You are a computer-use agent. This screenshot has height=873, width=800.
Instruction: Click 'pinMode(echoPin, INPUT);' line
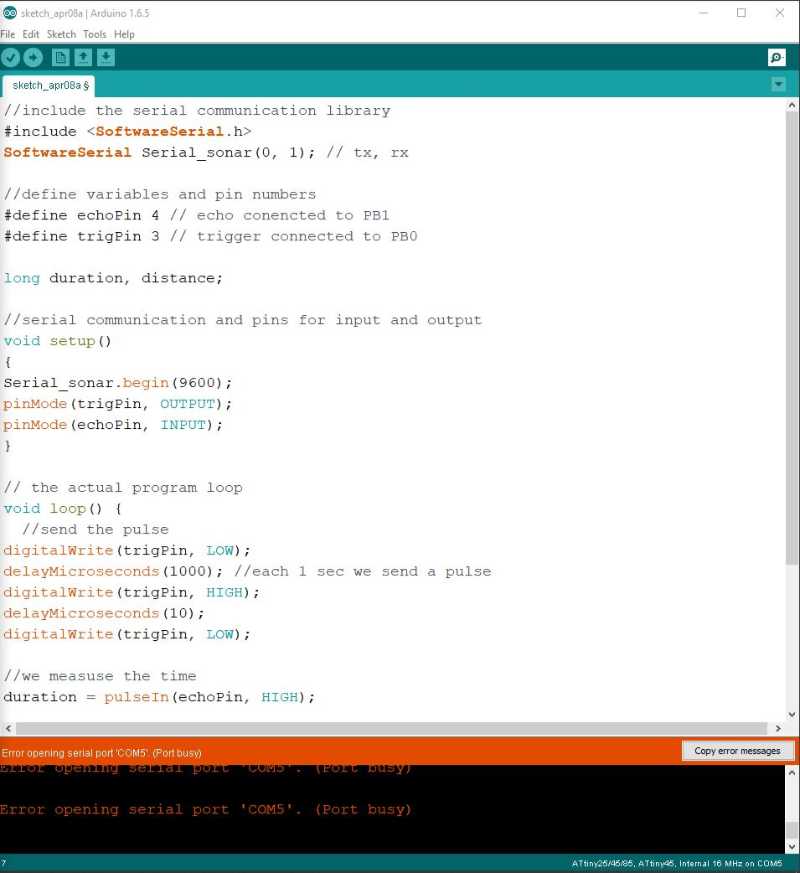coord(113,425)
